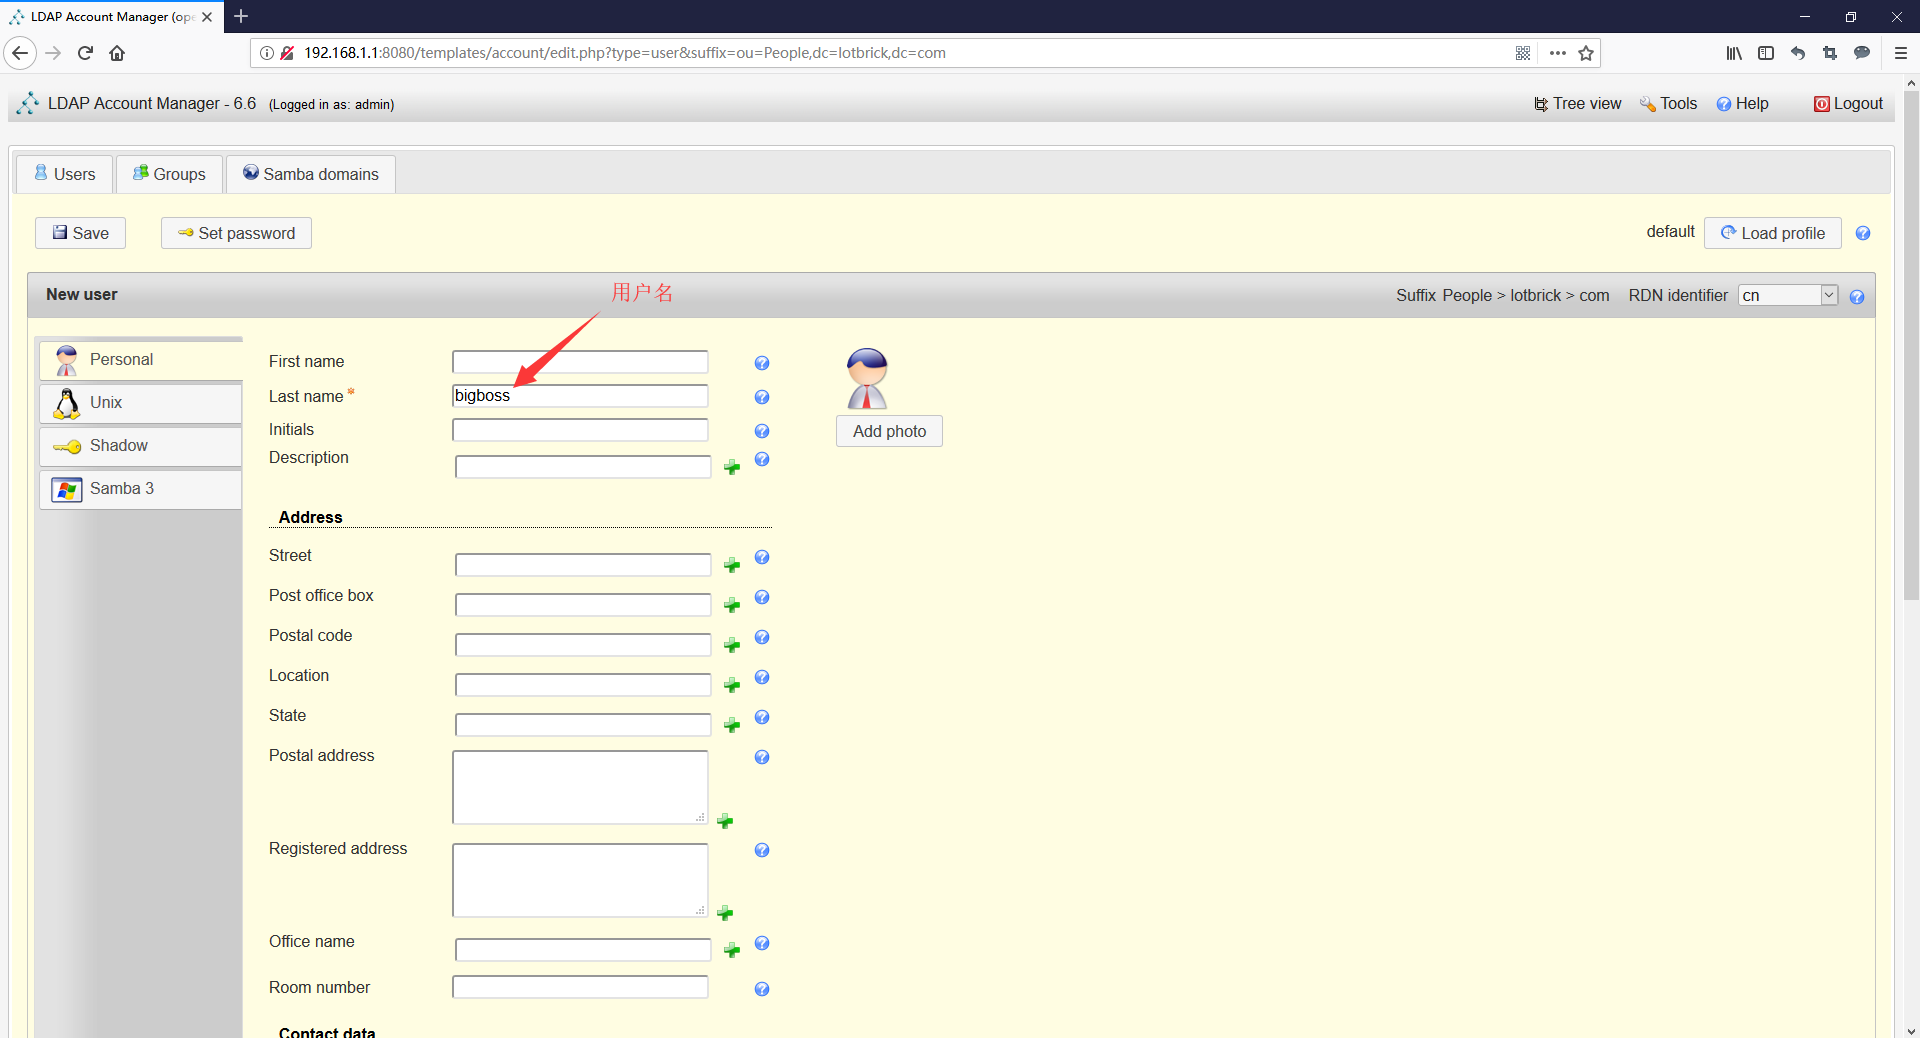Click the Add photo button

tap(890, 431)
